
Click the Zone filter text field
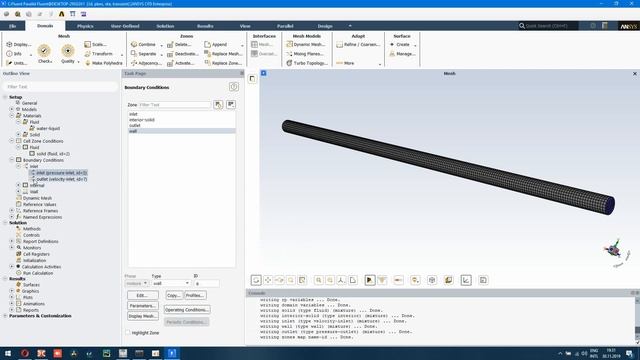tap(175, 105)
